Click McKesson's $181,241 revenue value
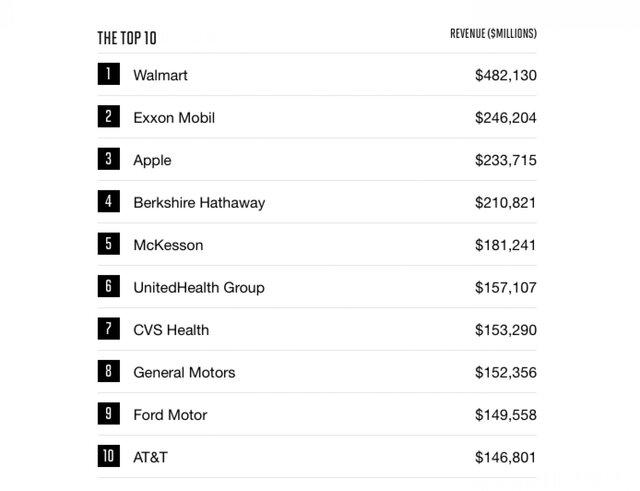 coord(506,245)
